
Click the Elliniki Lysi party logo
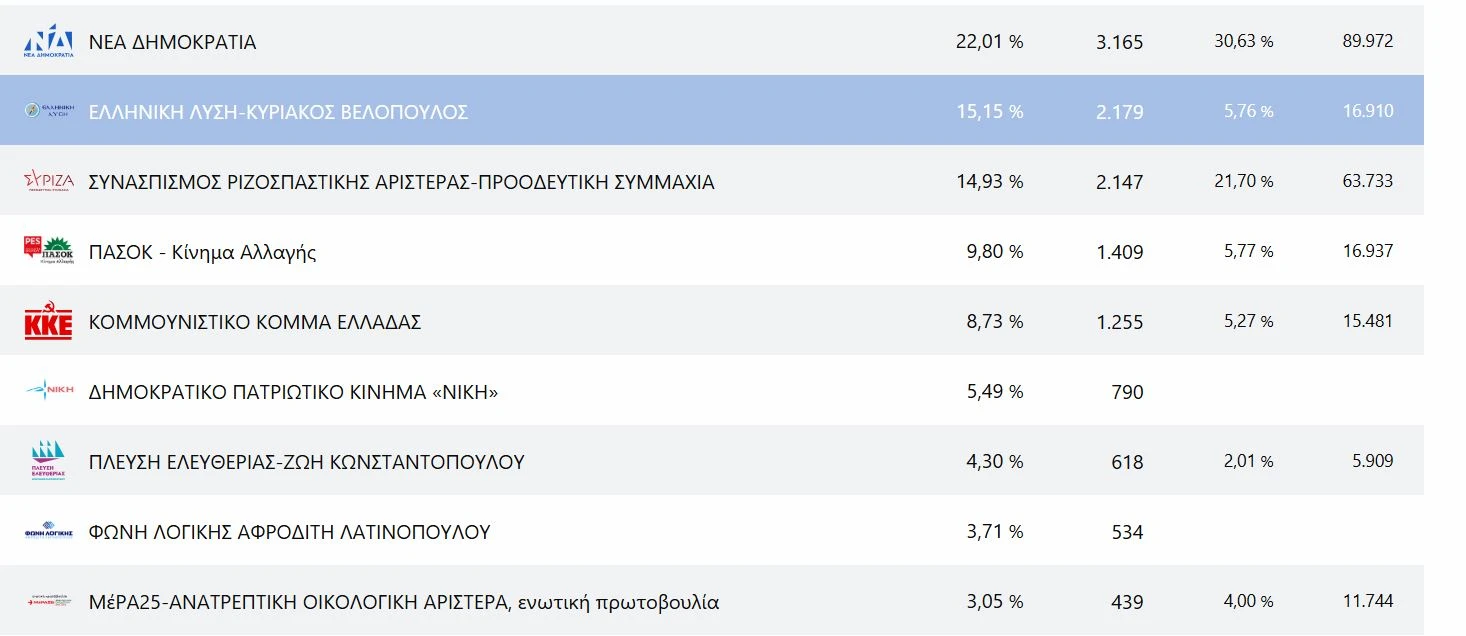click(48, 111)
